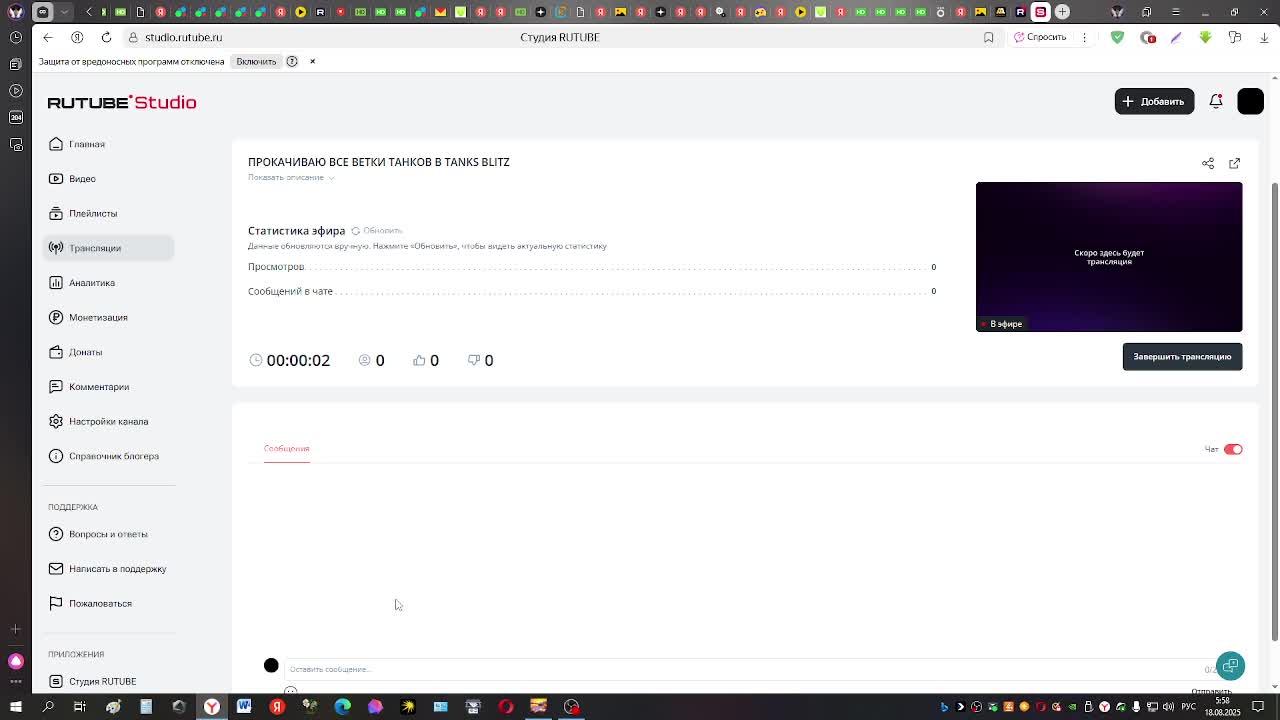Click the viewers count icon
1280x720 pixels.
[365, 360]
